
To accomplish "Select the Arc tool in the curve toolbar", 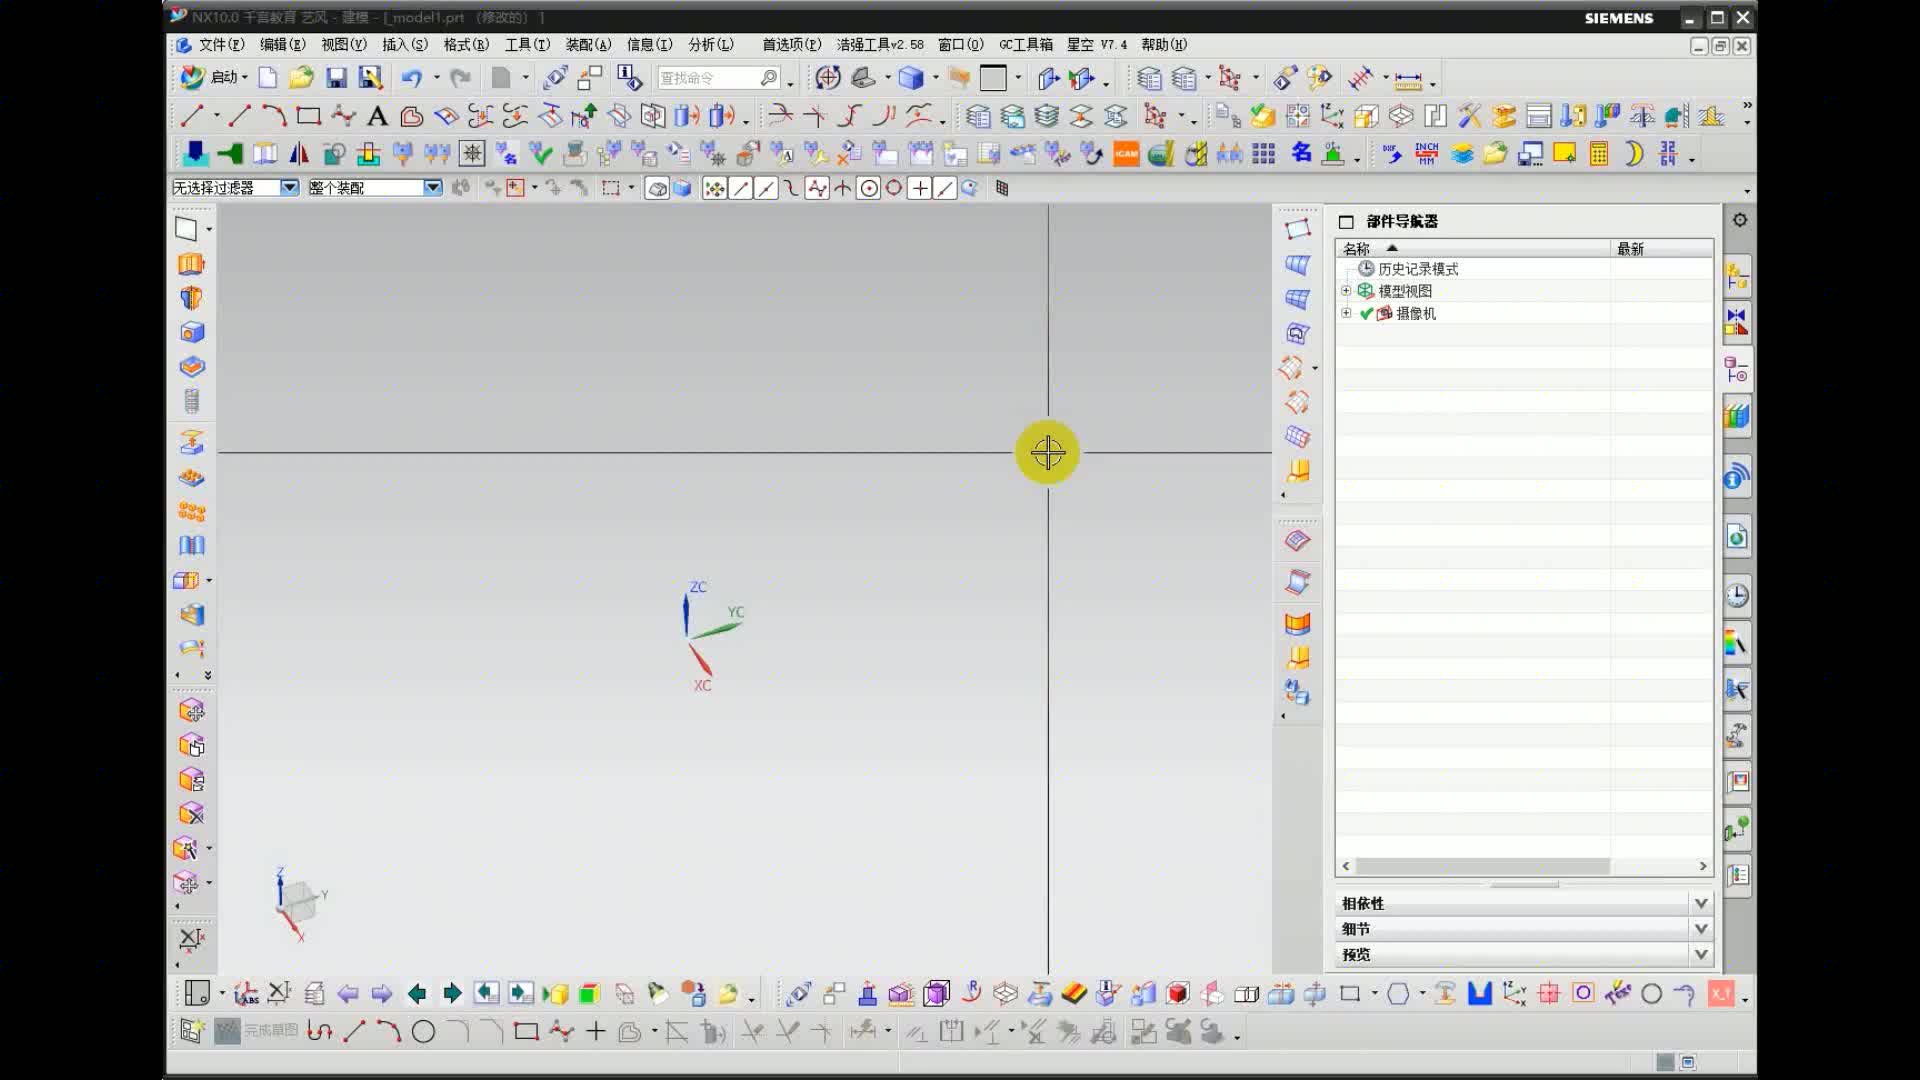I will pos(274,116).
